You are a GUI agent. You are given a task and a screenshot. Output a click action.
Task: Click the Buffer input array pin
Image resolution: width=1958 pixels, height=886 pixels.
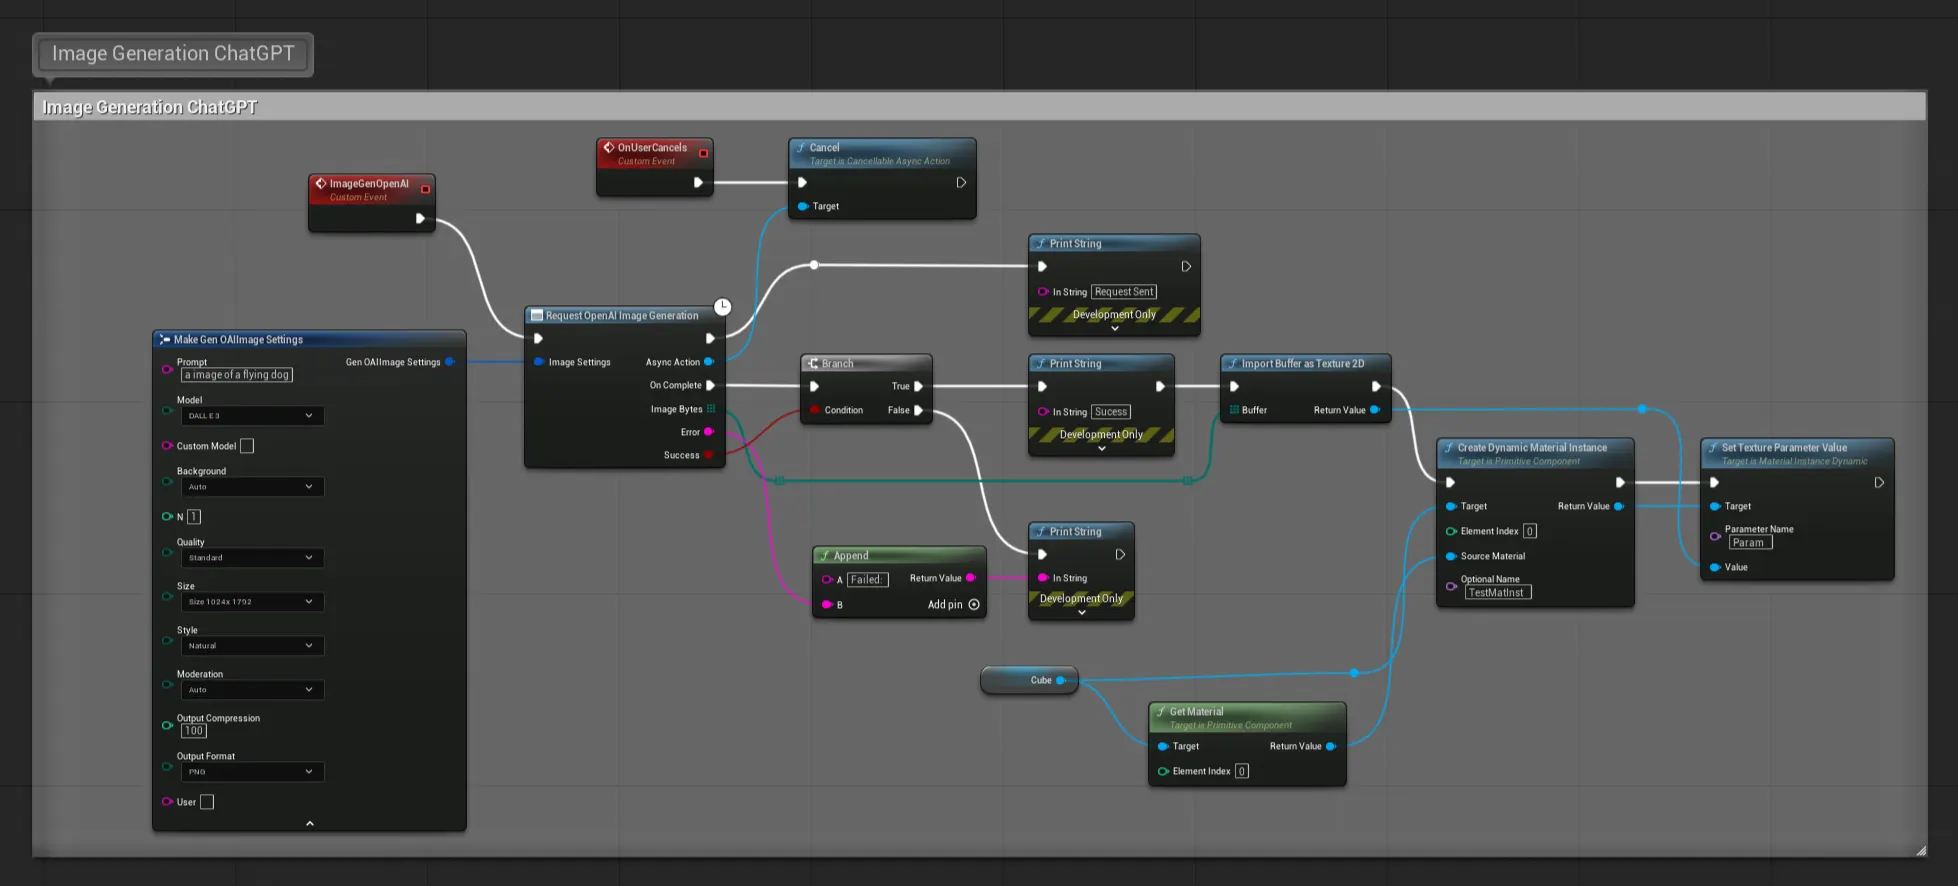(1234, 410)
